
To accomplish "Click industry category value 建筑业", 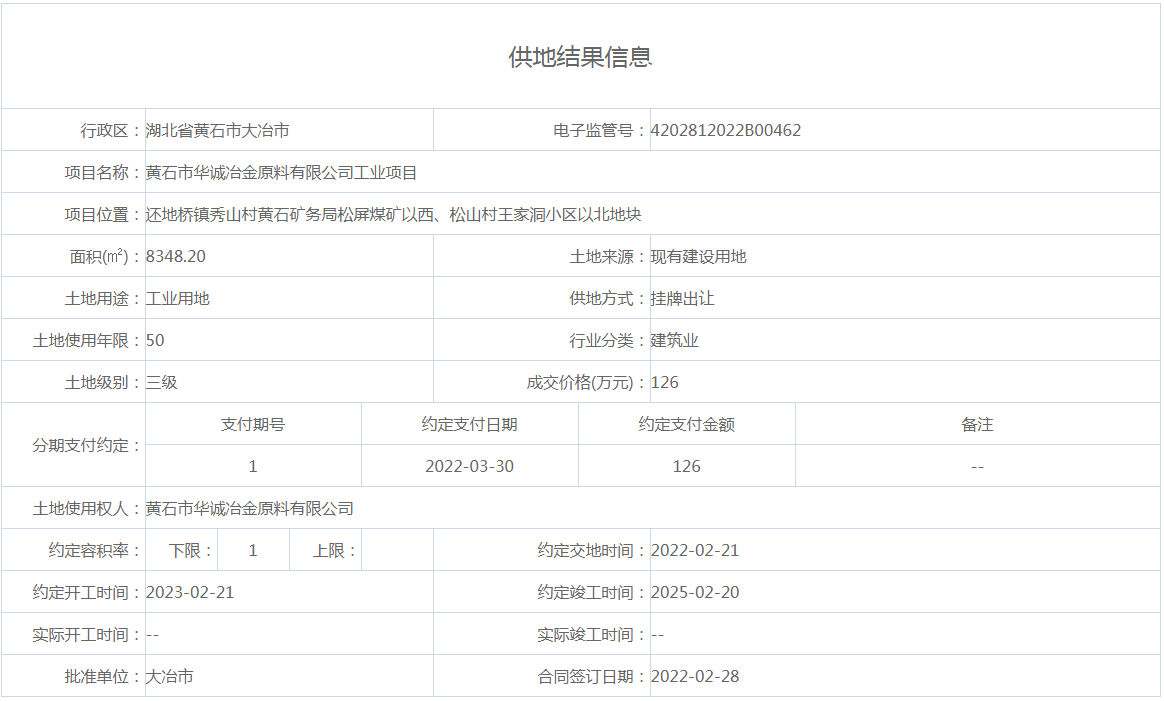I will click(x=675, y=341).
